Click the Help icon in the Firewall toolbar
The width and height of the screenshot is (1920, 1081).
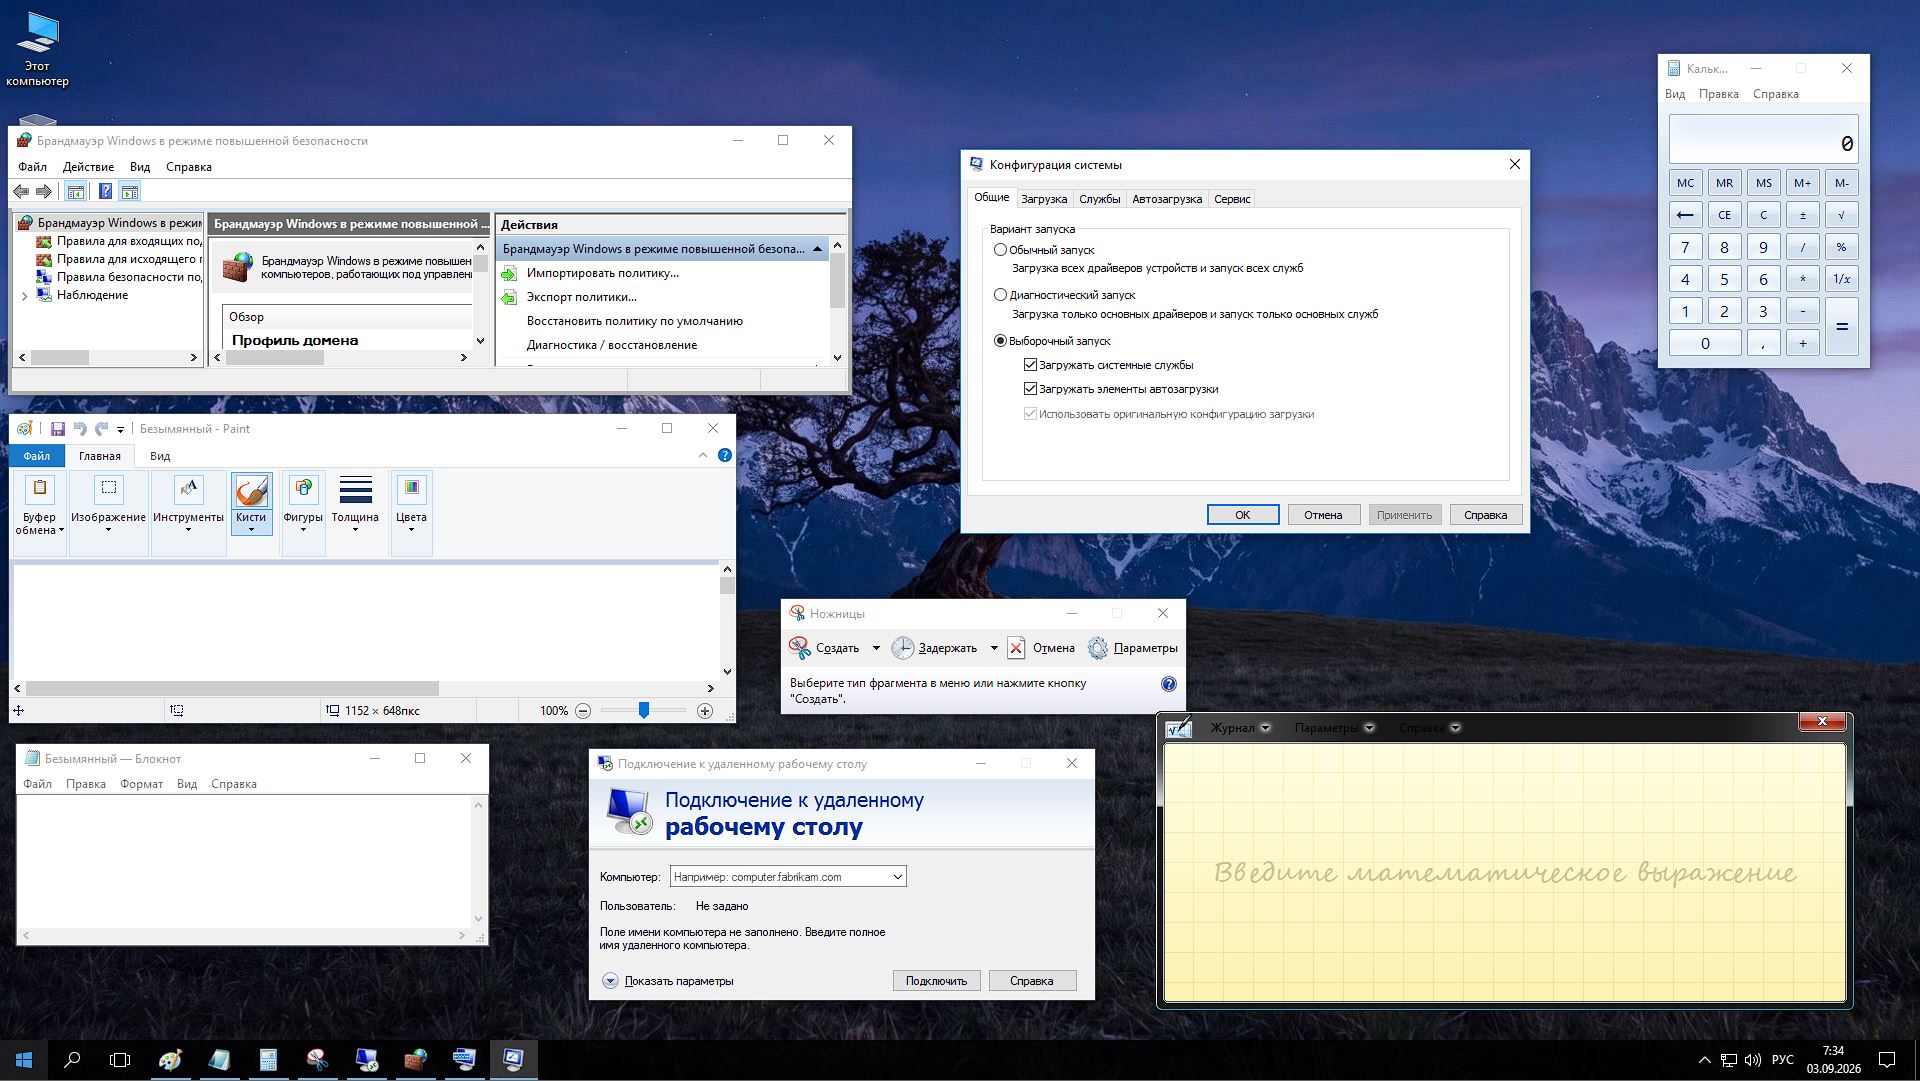pyautogui.click(x=105, y=192)
